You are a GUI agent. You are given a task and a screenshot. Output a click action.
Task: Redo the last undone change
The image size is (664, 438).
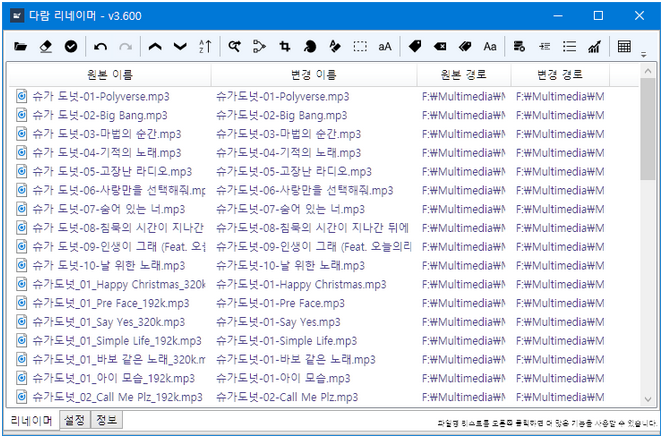pyautogui.click(x=126, y=47)
